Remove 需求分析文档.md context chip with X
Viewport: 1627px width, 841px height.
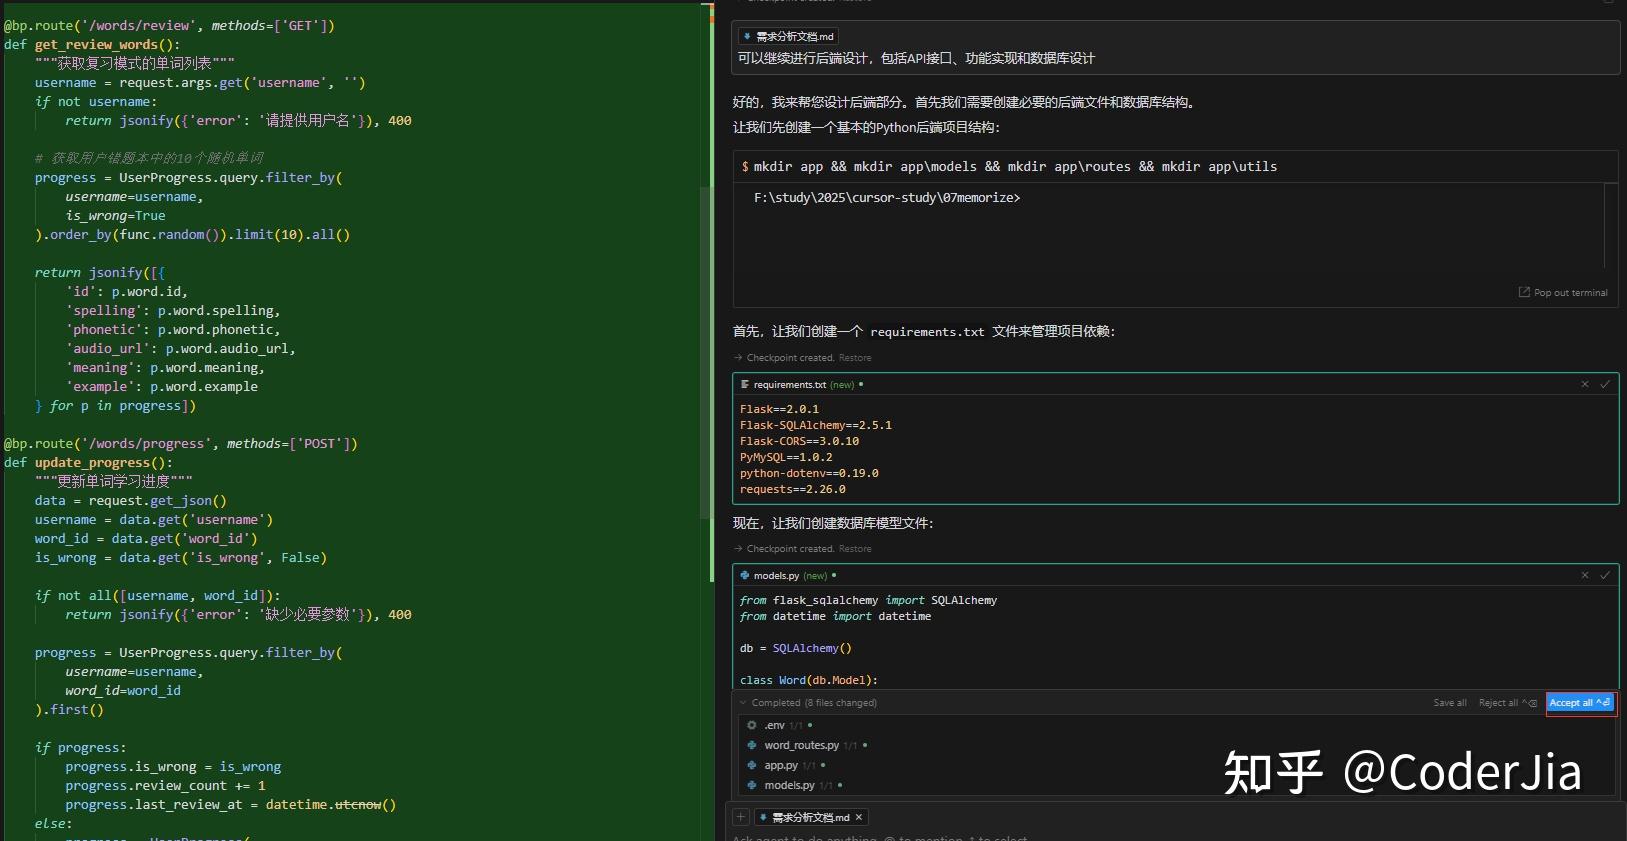coord(858,817)
